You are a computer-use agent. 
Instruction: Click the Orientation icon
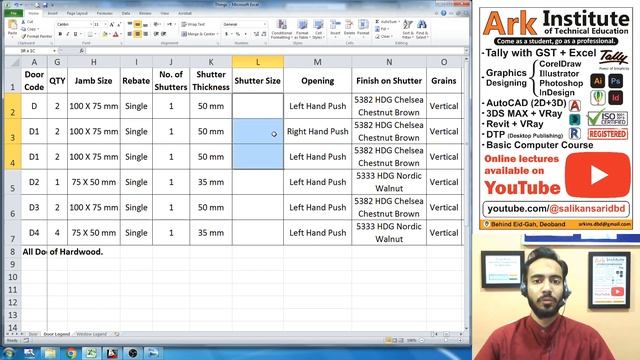[x=157, y=24]
